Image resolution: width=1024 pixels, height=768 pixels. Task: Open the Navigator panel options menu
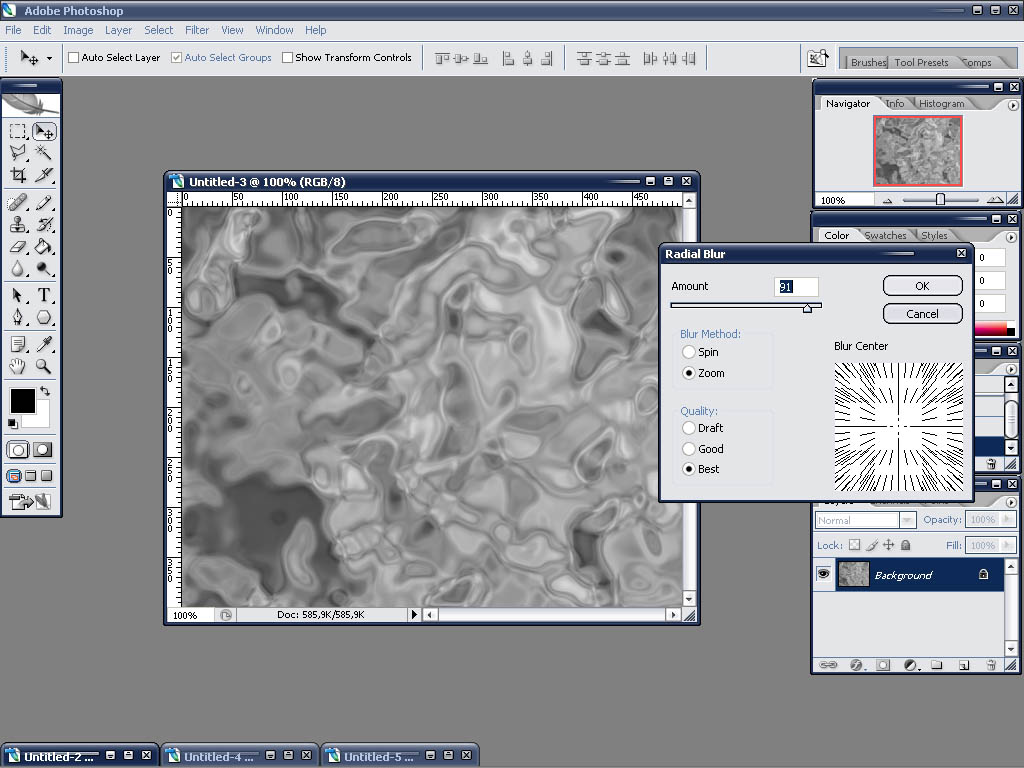point(1013,104)
